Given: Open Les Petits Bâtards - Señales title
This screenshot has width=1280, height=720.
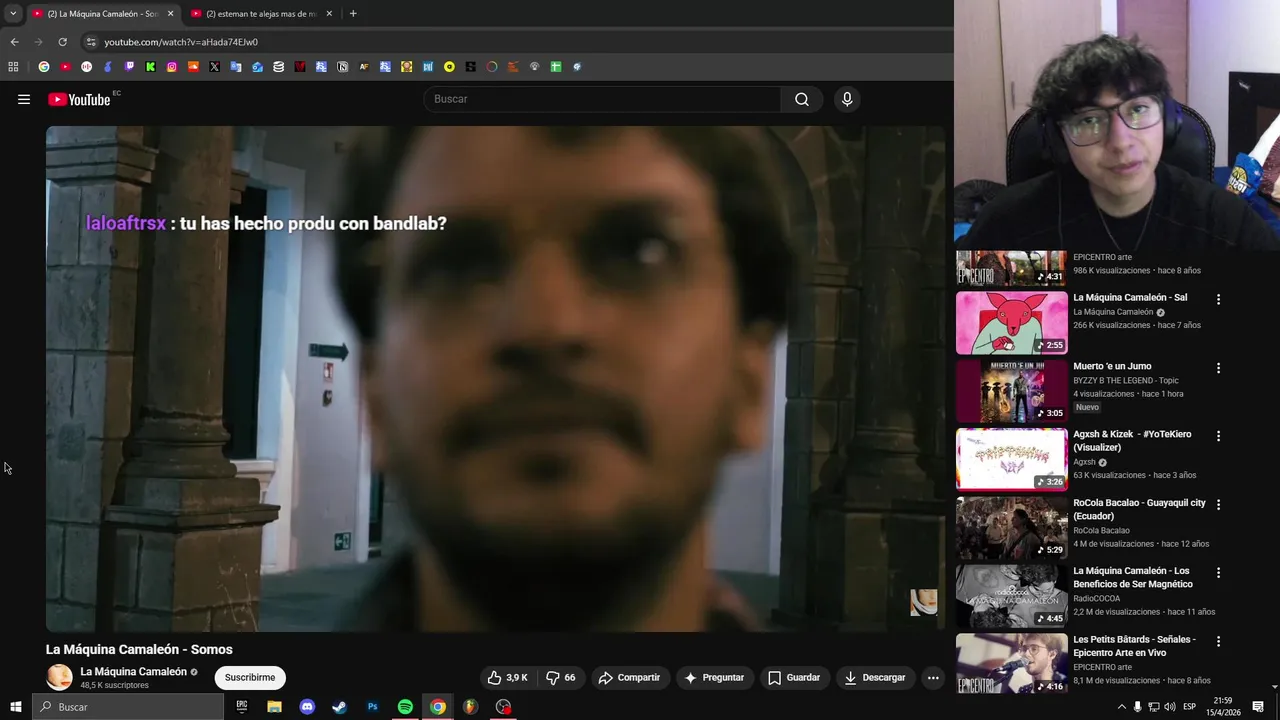Looking at the screenshot, I should pyautogui.click(x=1134, y=645).
